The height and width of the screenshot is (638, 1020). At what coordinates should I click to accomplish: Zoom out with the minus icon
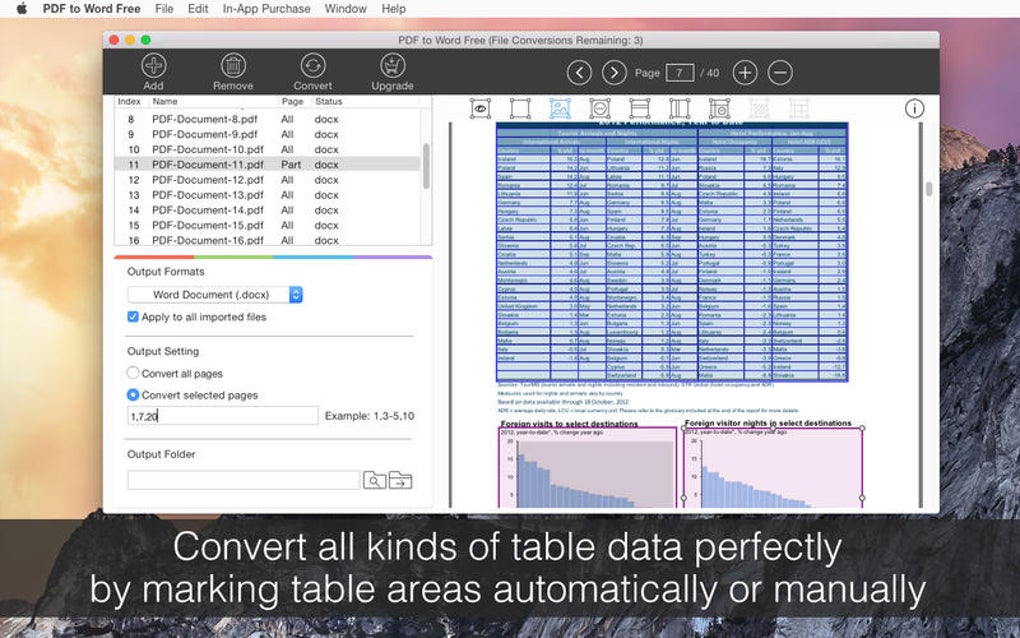[x=780, y=72]
